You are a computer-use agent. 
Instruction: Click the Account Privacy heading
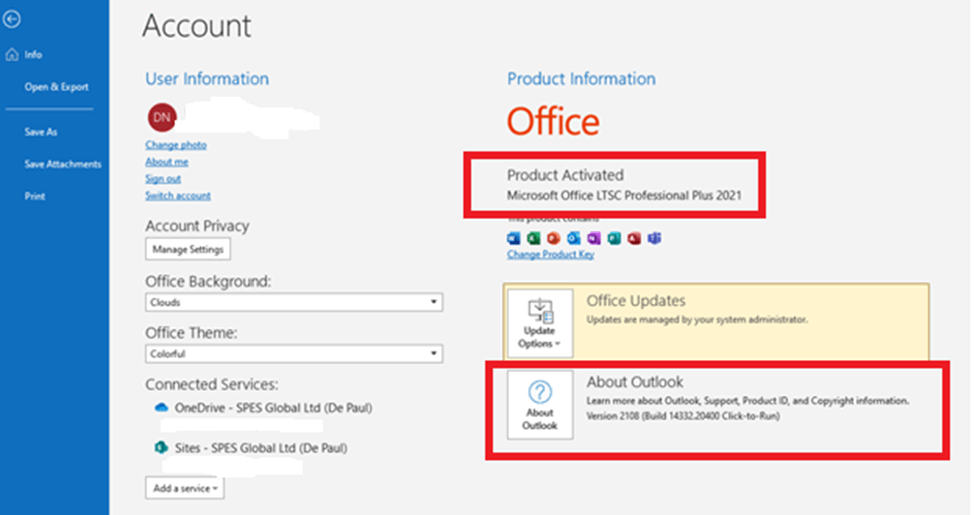pyautogui.click(x=197, y=226)
